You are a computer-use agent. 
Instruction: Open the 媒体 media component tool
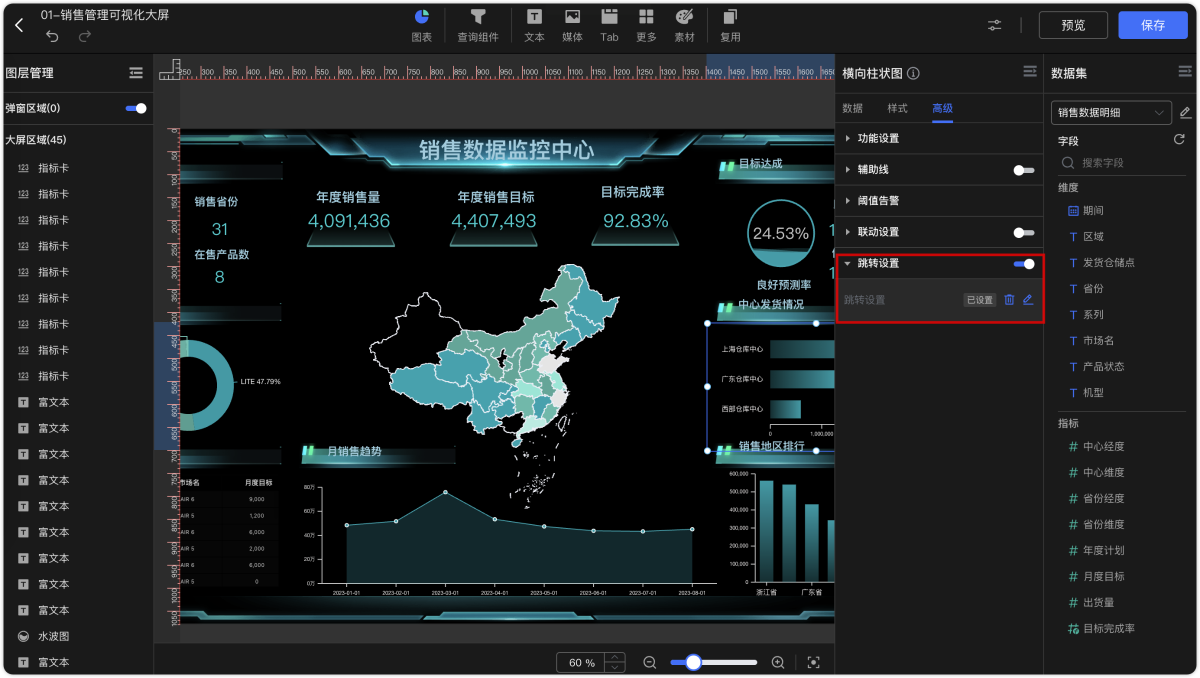[572, 25]
